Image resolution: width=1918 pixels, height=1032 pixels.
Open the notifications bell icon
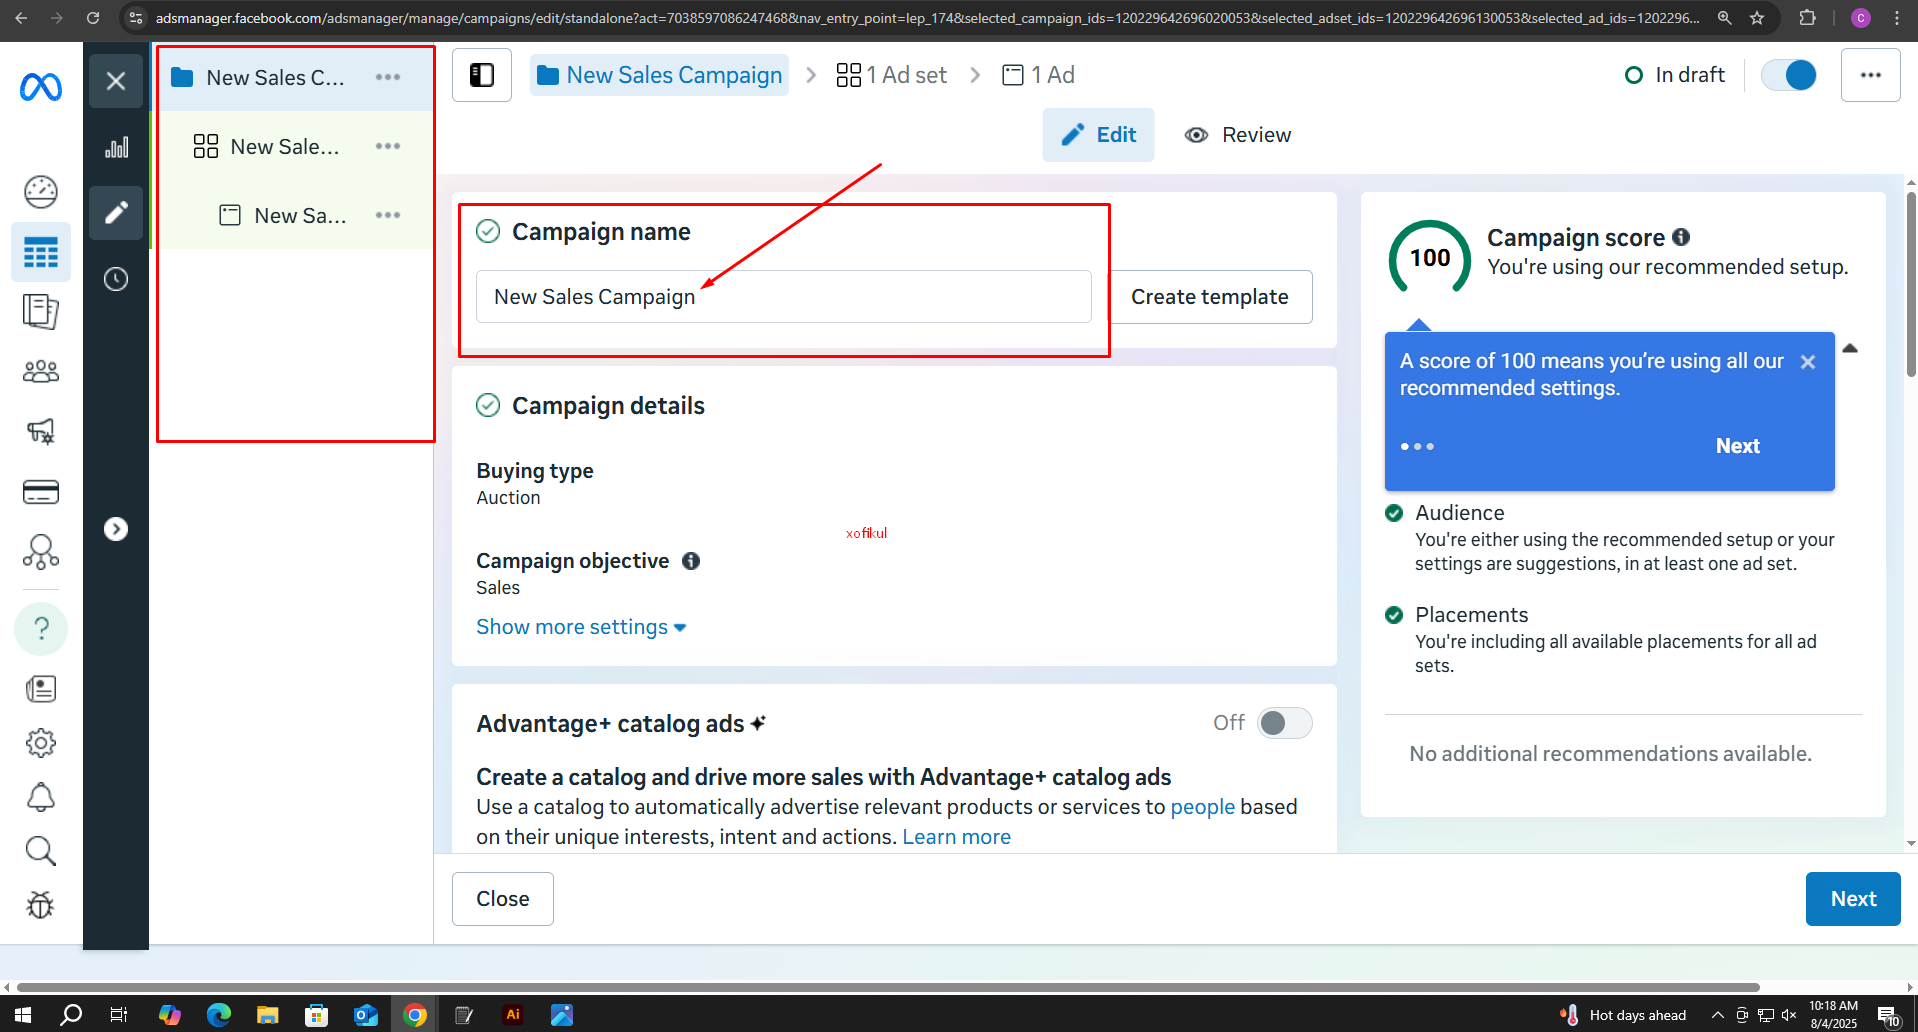click(x=41, y=797)
